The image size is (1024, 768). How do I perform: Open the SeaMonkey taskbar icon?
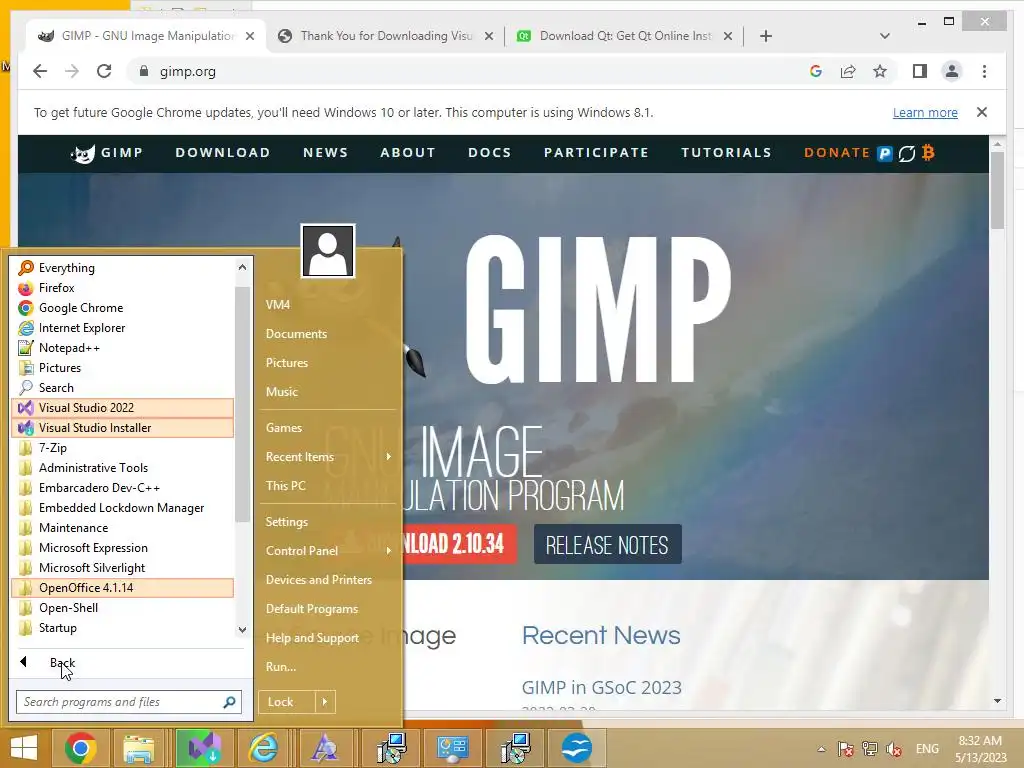(577, 748)
